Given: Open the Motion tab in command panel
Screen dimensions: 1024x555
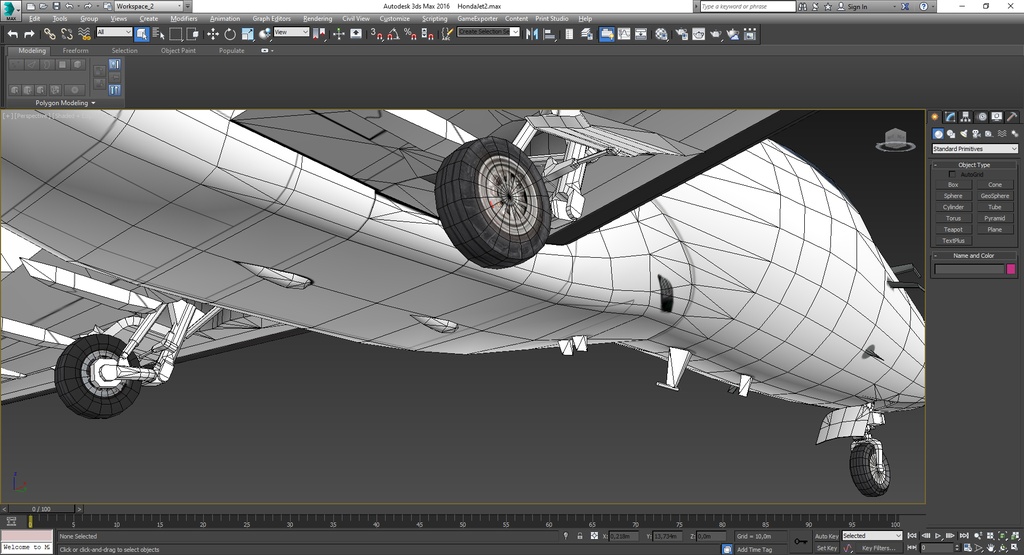Looking at the screenshot, I should (982, 117).
